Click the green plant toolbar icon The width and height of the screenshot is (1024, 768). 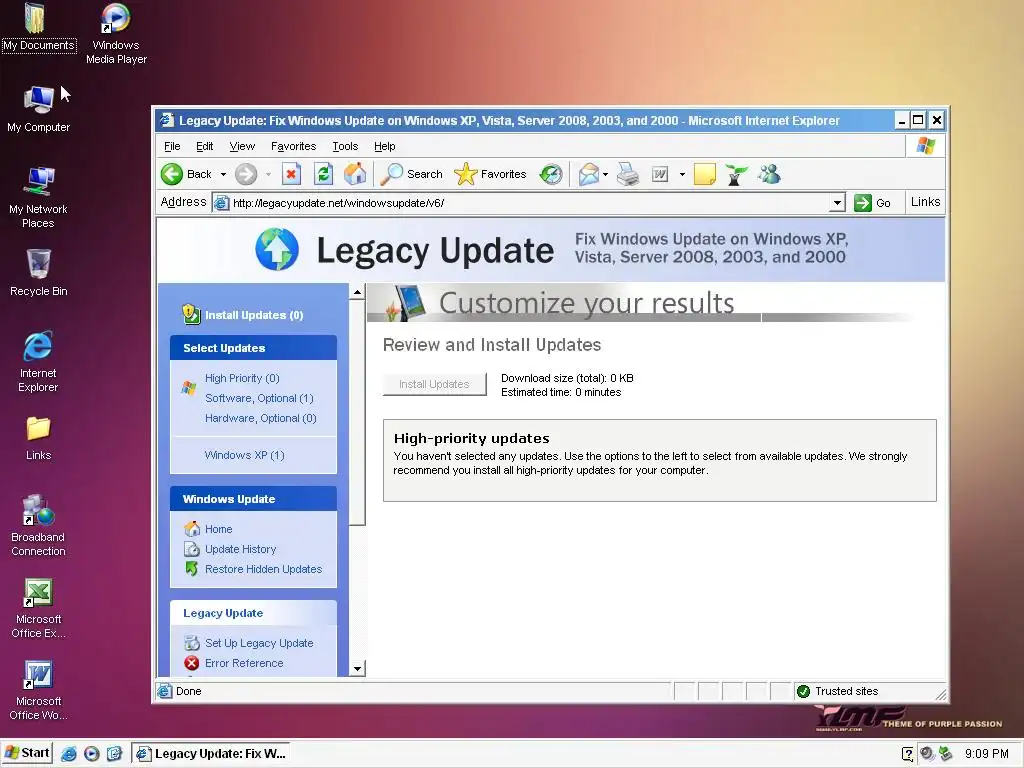(736, 174)
